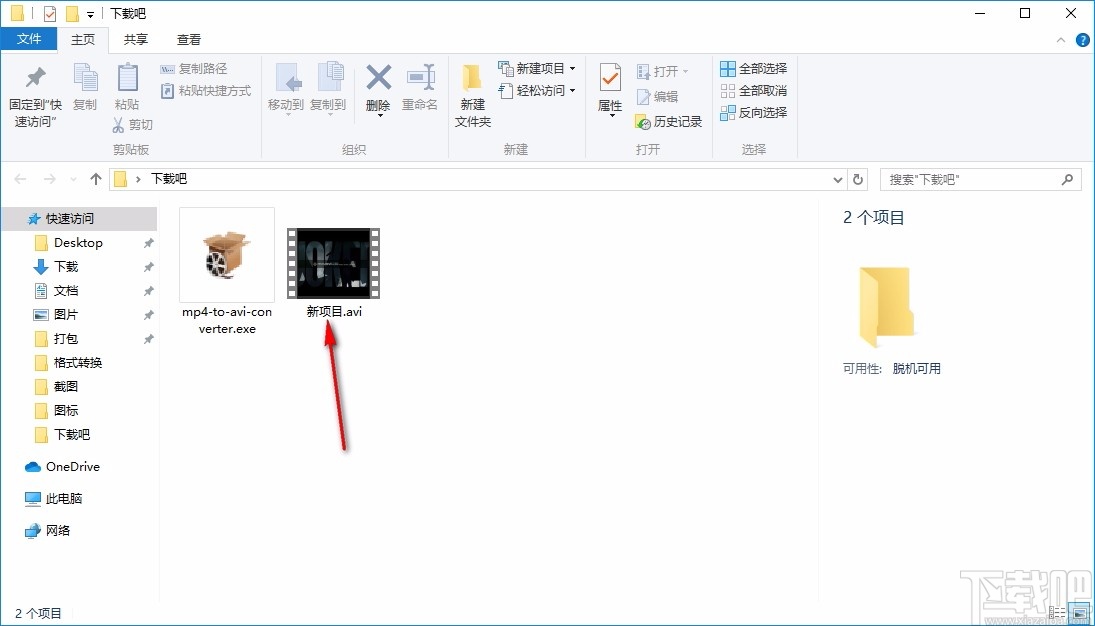Select all items with 全部选择

(753, 68)
